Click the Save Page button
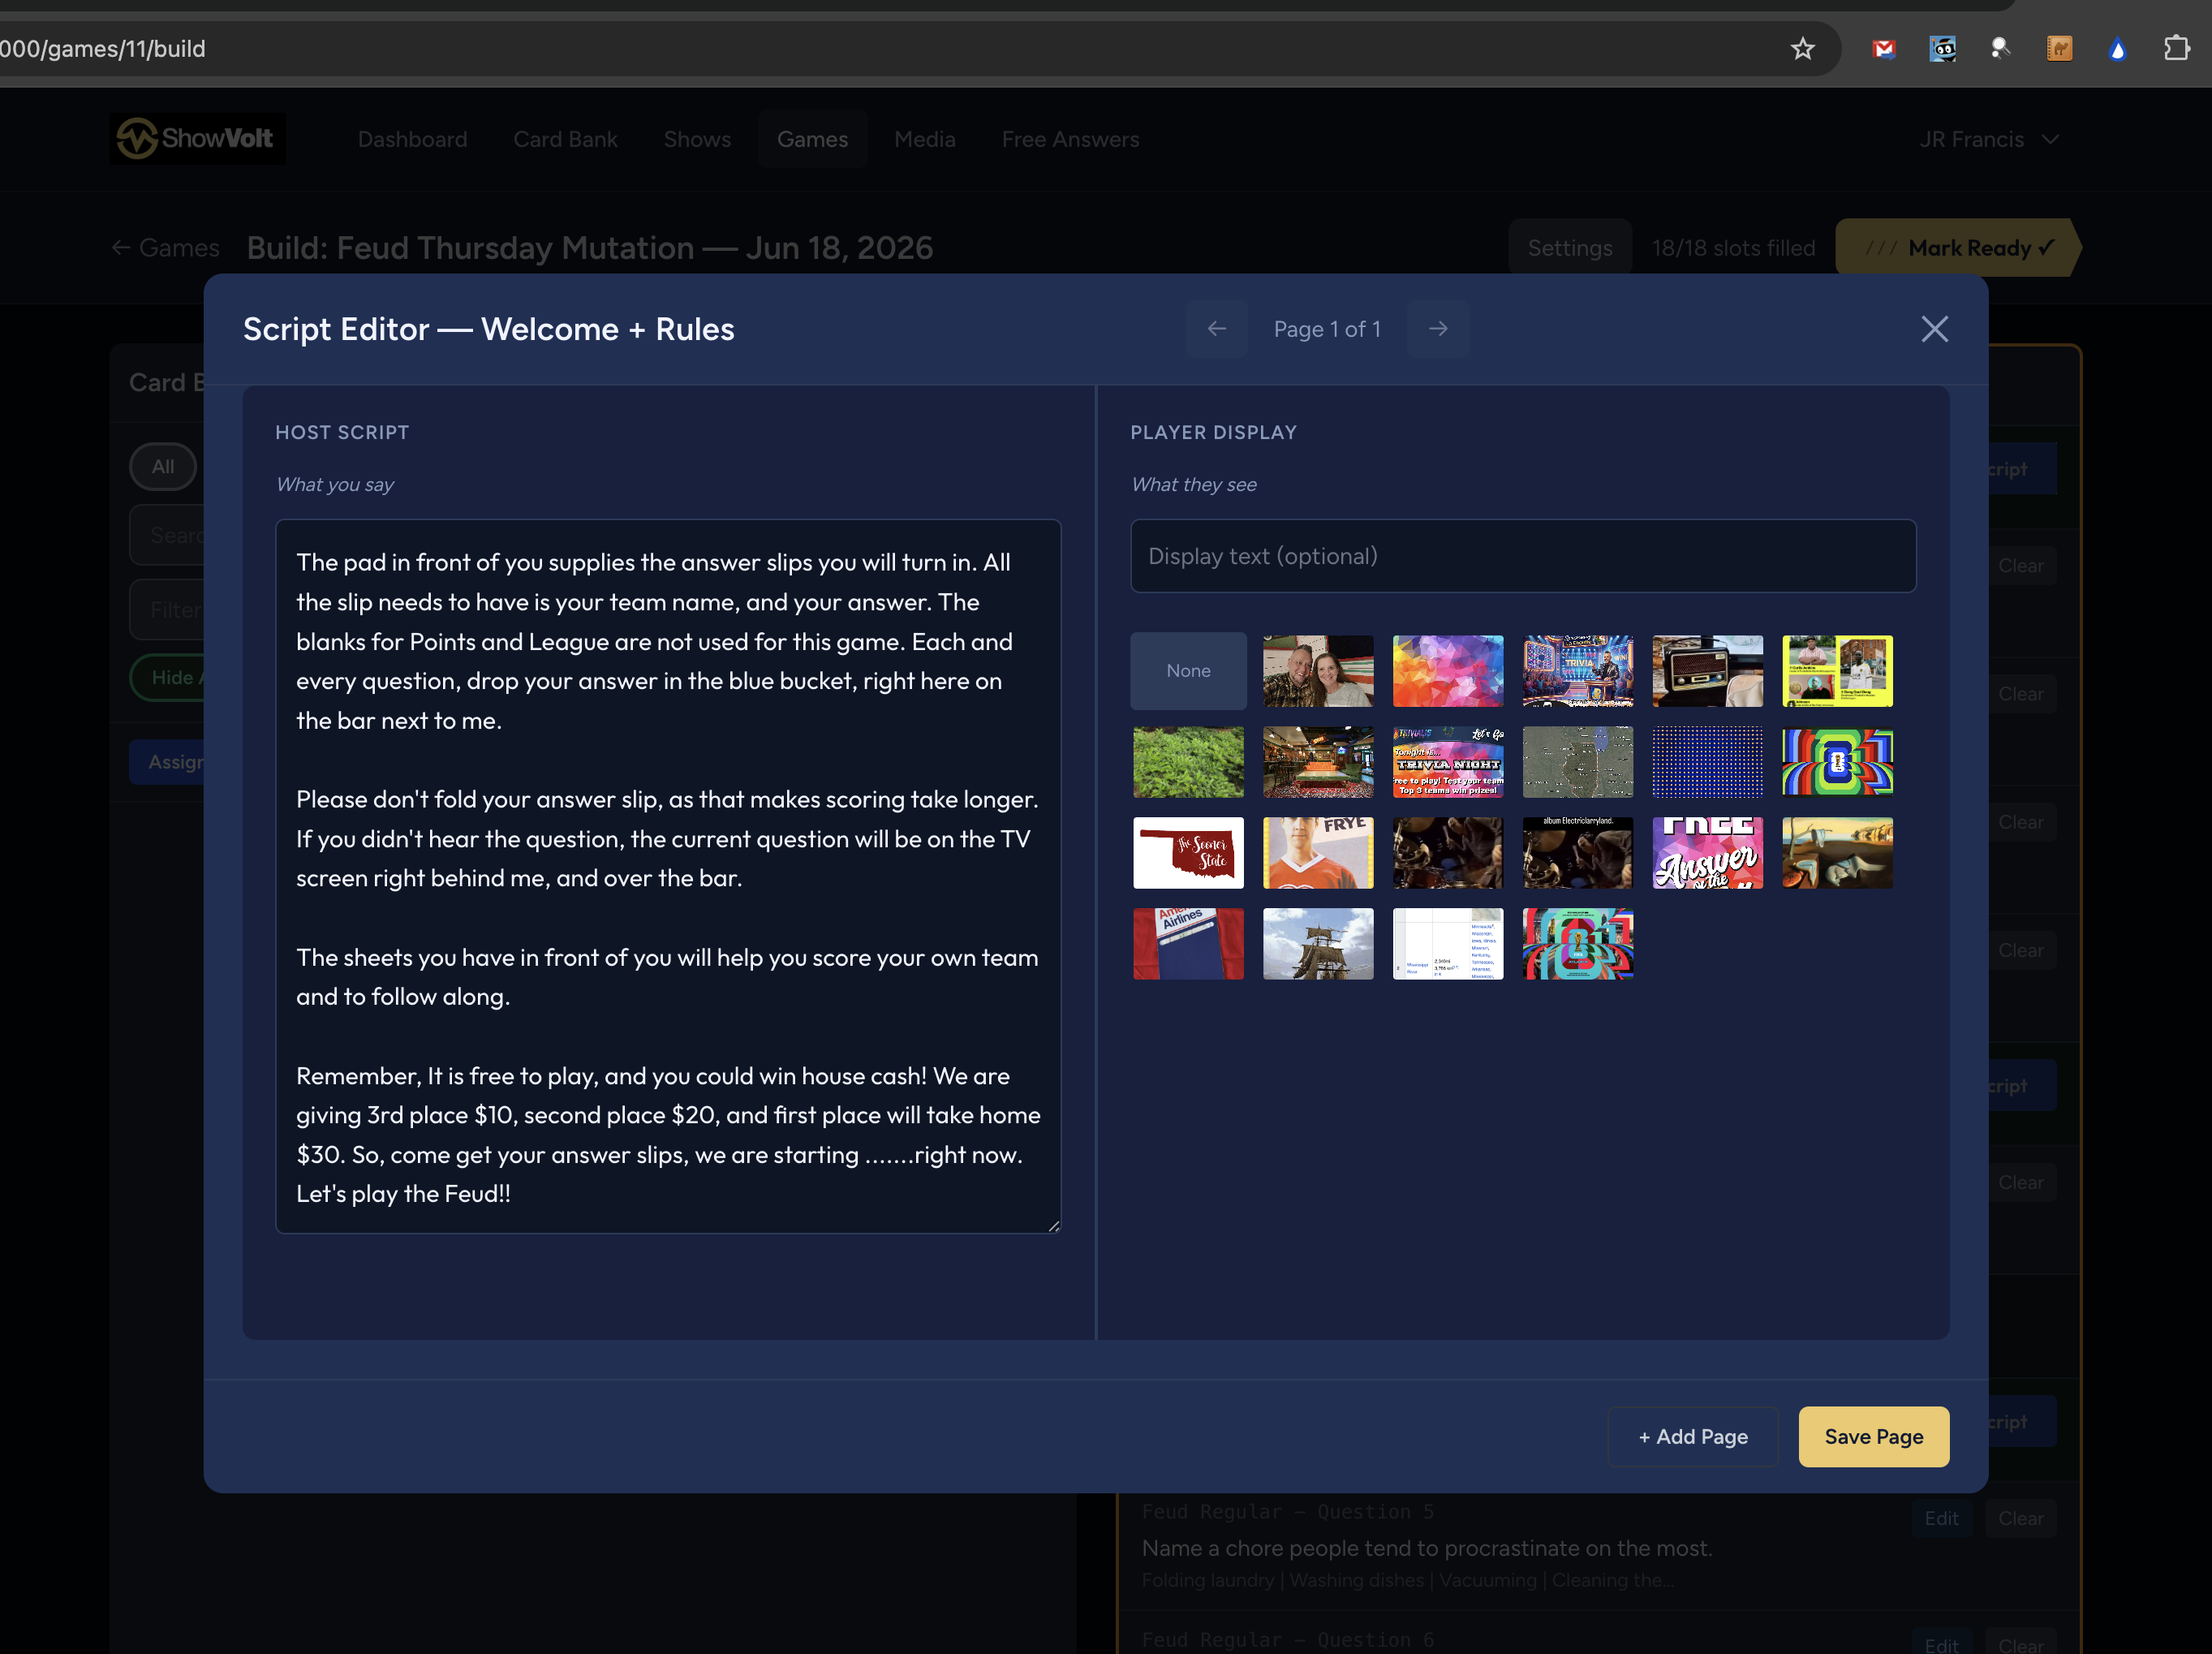2212x1654 pixels. coord(1873,1437)
